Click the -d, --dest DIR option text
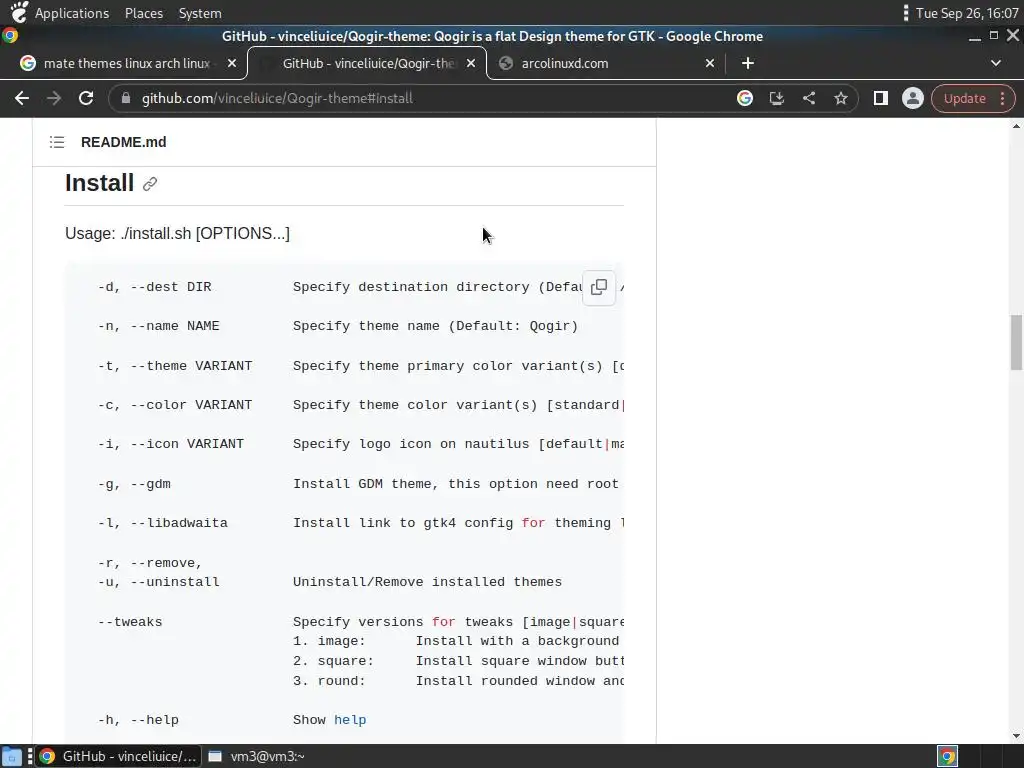 [x=155, y=287]
